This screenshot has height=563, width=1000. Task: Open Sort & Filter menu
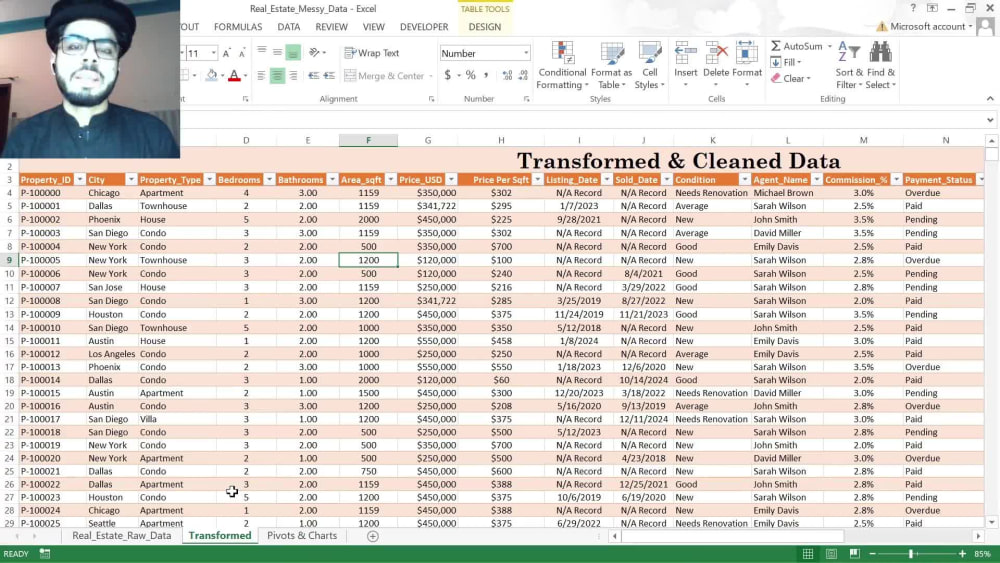coord(849,66)
